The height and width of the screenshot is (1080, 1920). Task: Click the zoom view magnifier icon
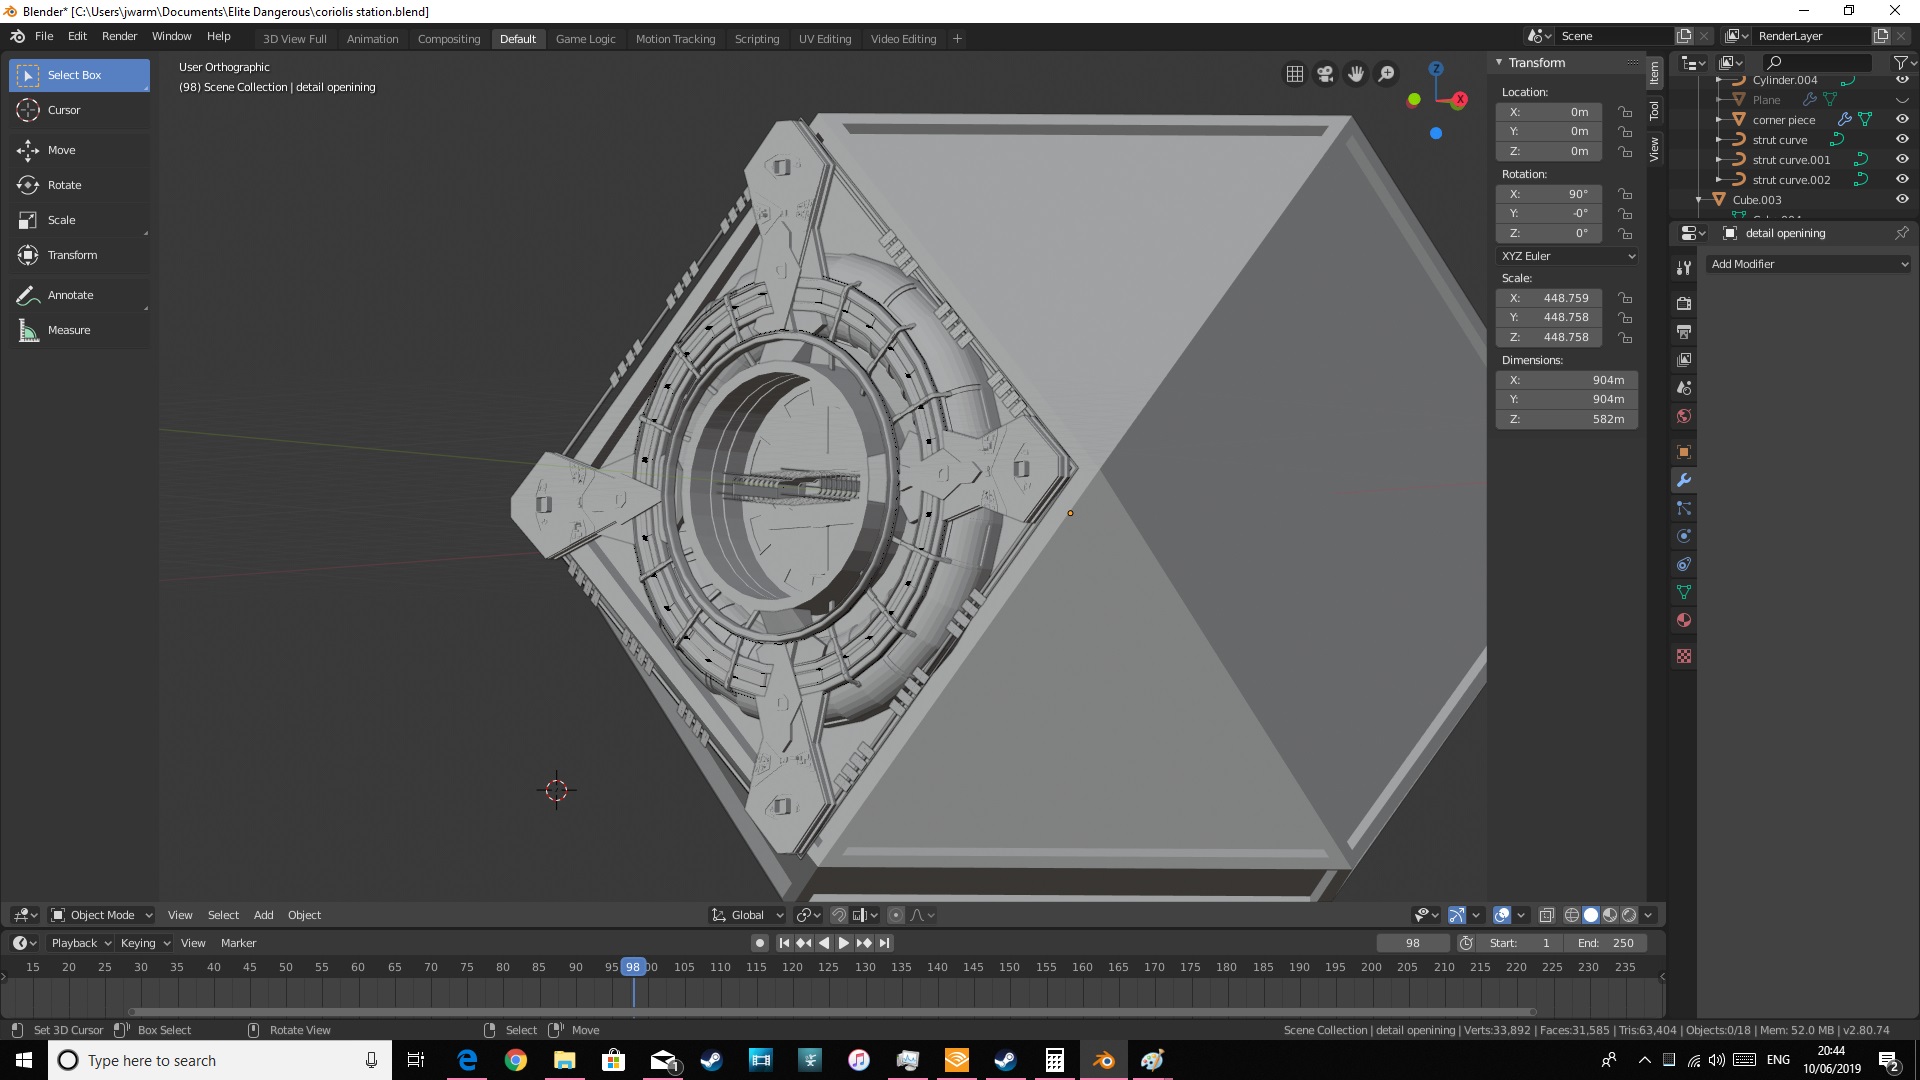1387,74
